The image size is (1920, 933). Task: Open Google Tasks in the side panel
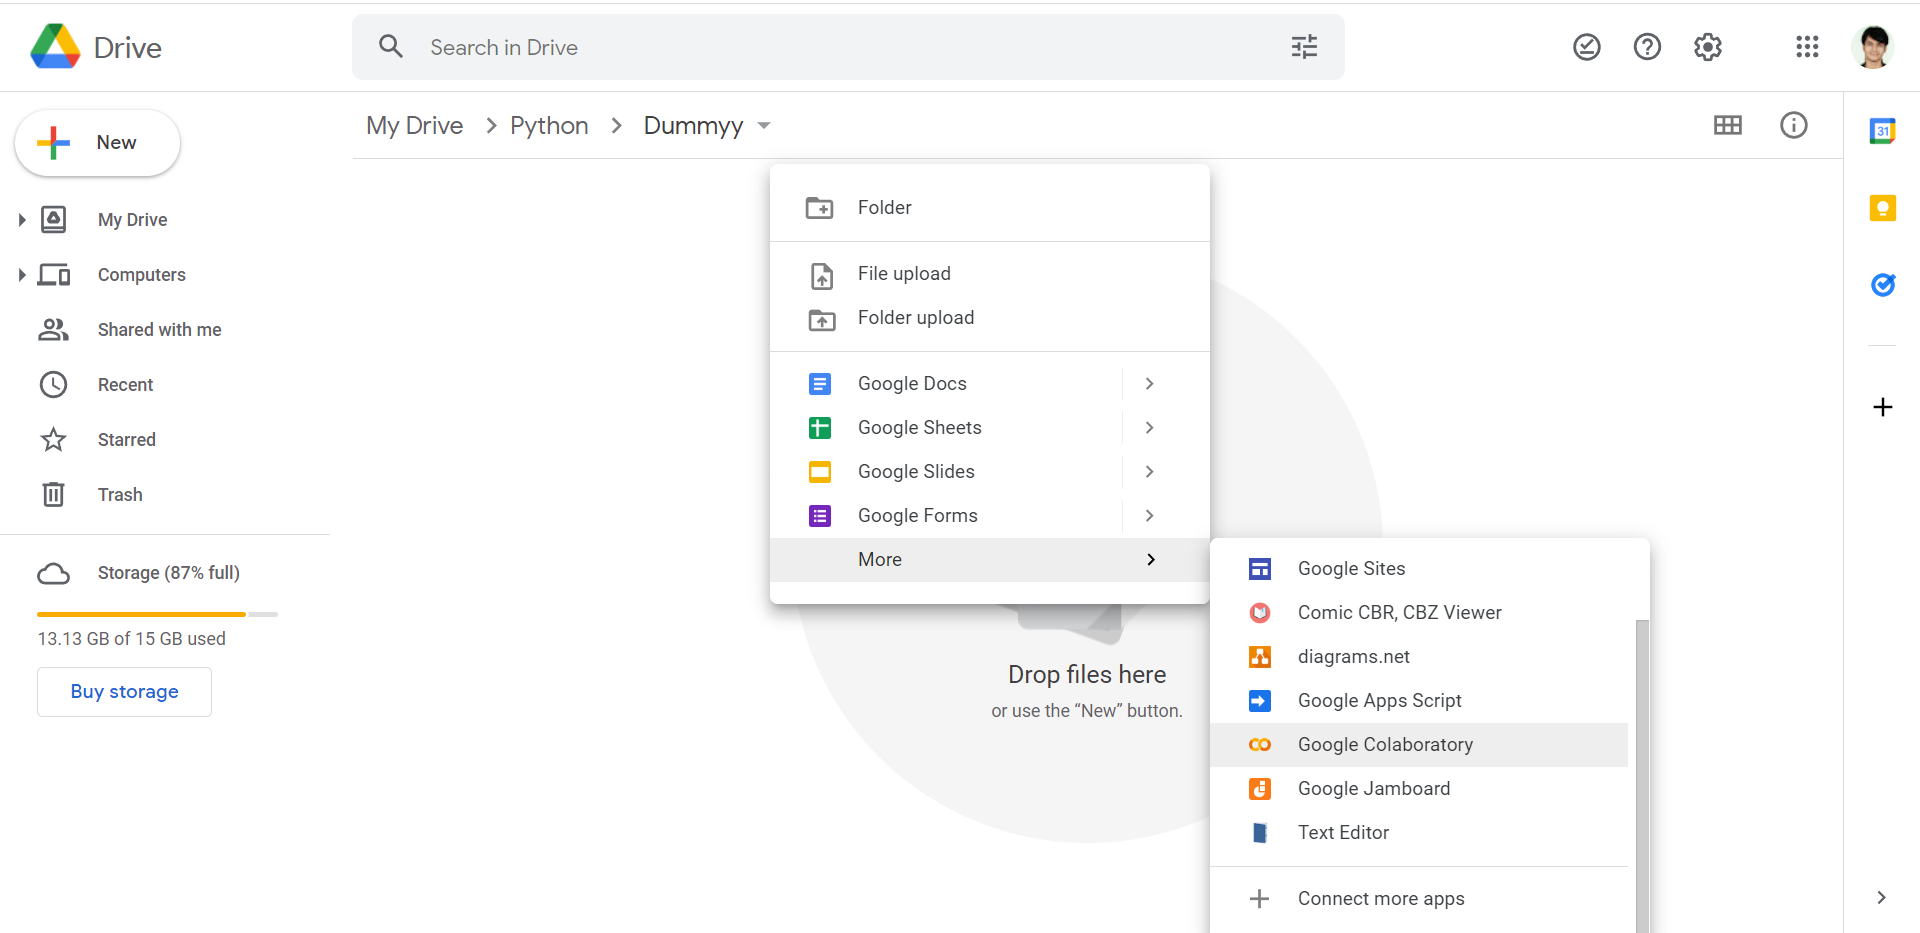click(1883, 285)
